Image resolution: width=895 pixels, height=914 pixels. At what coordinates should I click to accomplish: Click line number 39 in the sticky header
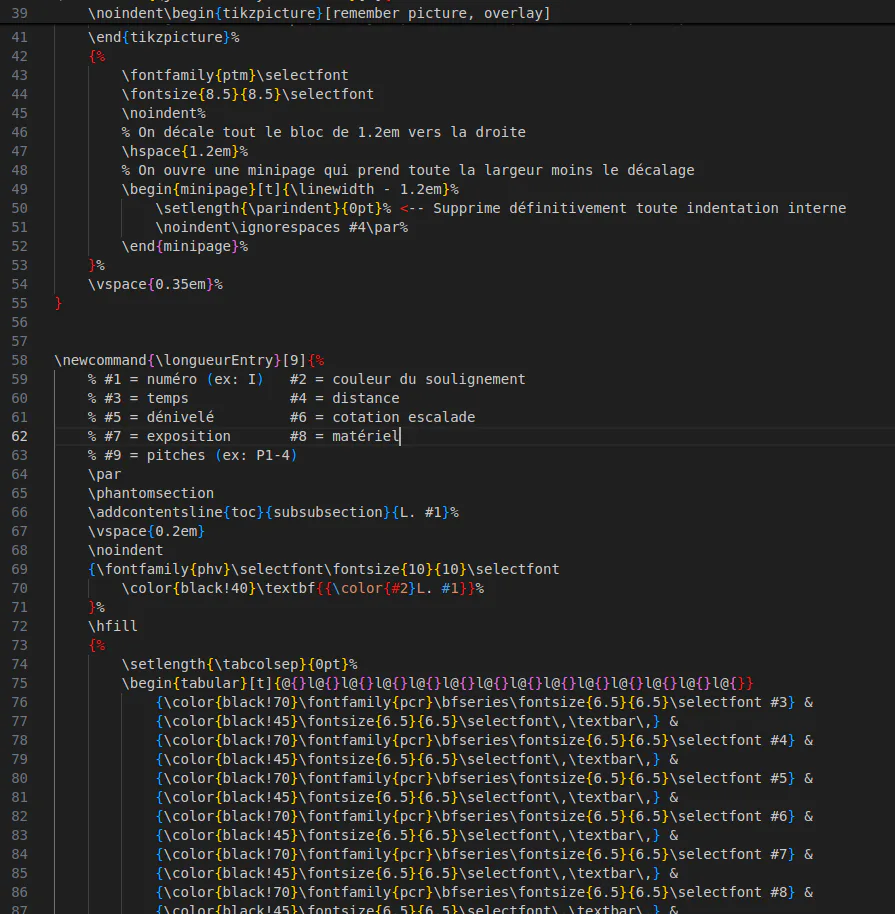19,13
